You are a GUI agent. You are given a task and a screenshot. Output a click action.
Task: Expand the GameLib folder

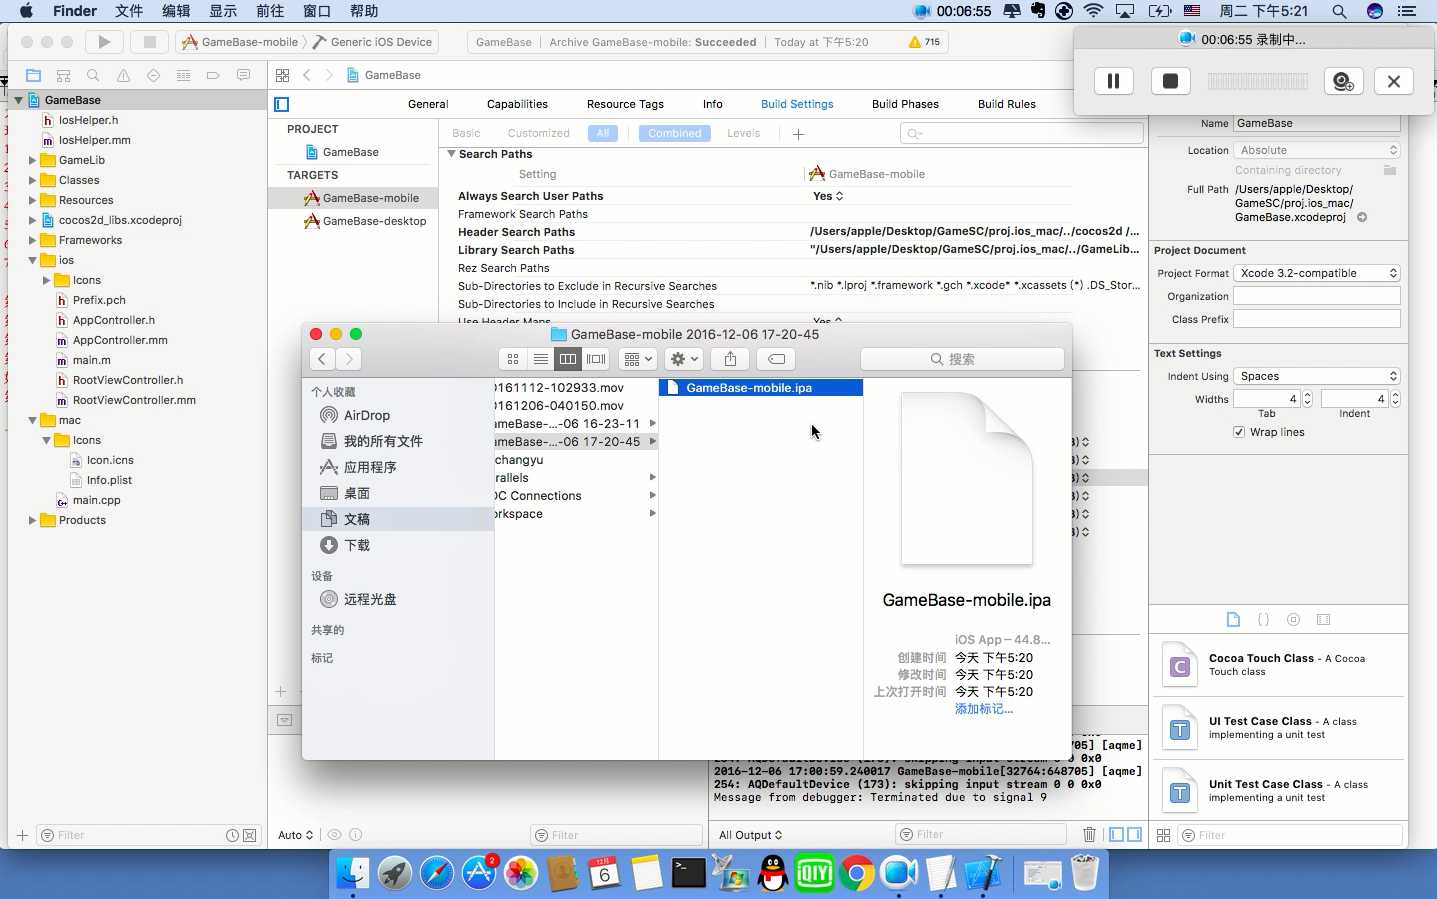(x=32, y=160)
